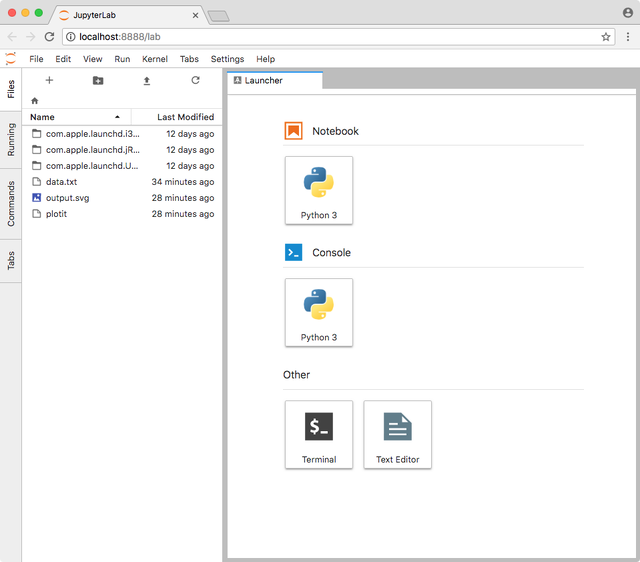Open the Text Editor launcher
This screenshot has width=640, height=562.
point(397,434)
